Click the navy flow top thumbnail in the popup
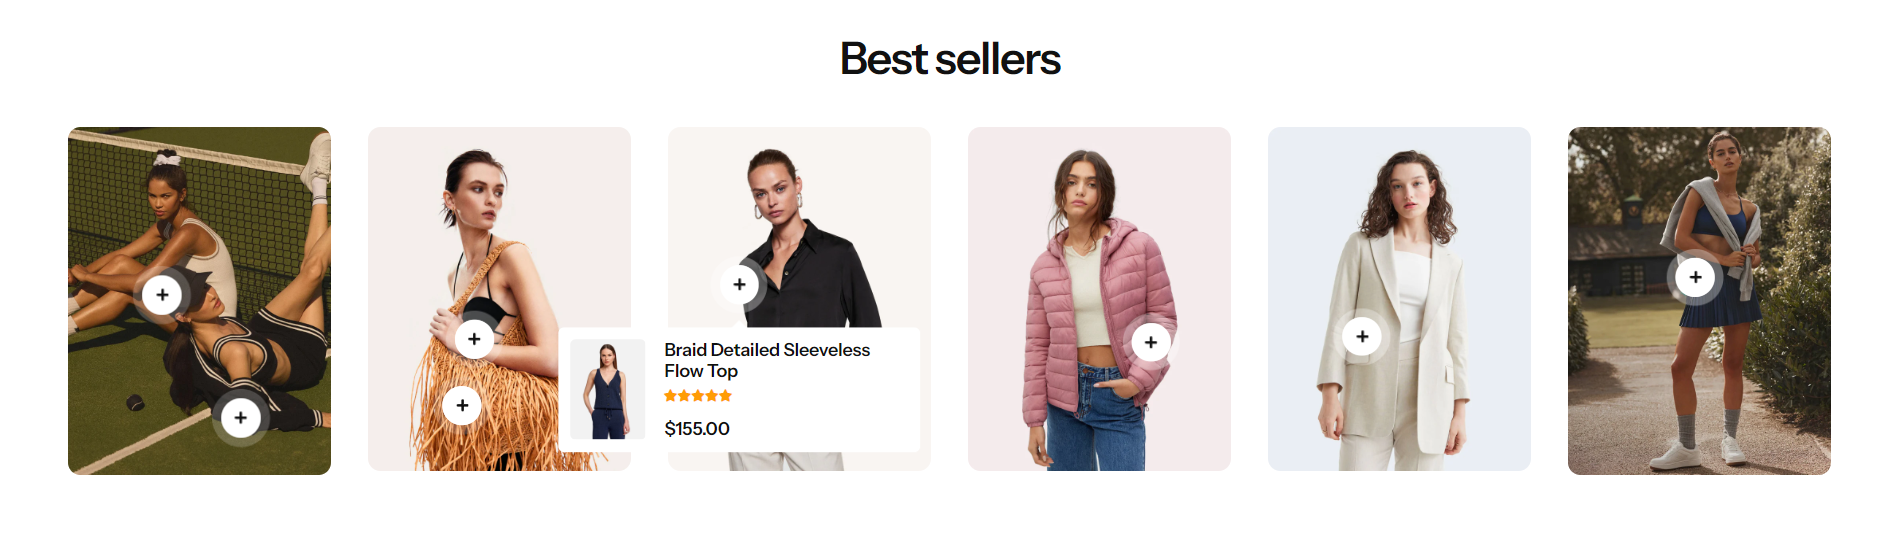The width and height of the screenshot is (1894, 539). click(607, 389)
